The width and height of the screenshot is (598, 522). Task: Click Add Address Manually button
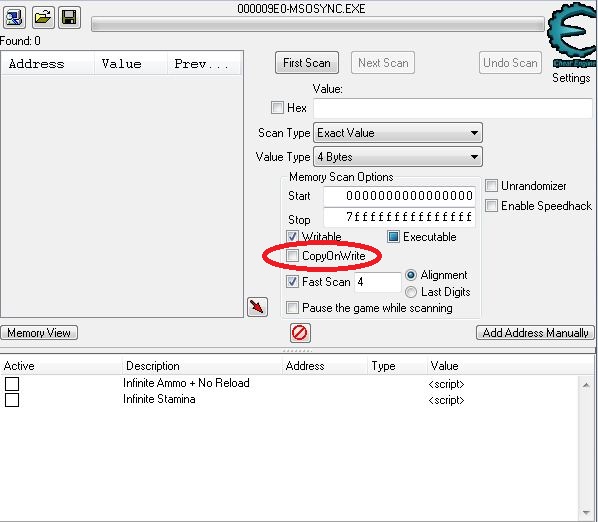[535, 333]
